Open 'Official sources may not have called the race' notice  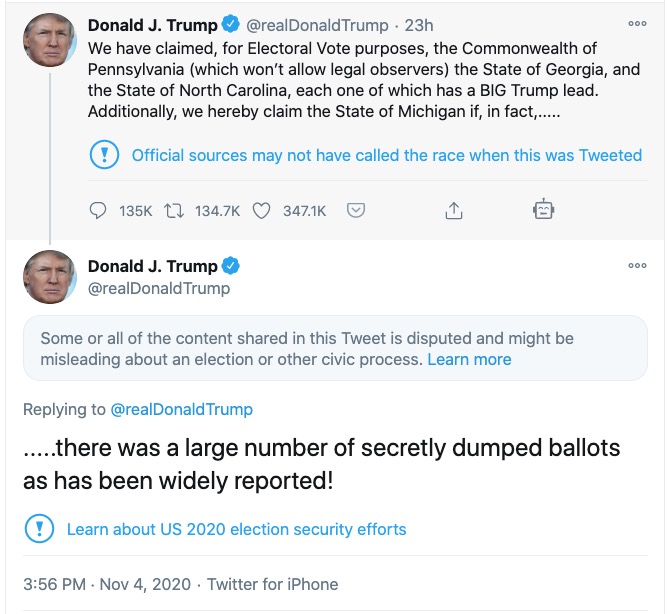[386, 155]
